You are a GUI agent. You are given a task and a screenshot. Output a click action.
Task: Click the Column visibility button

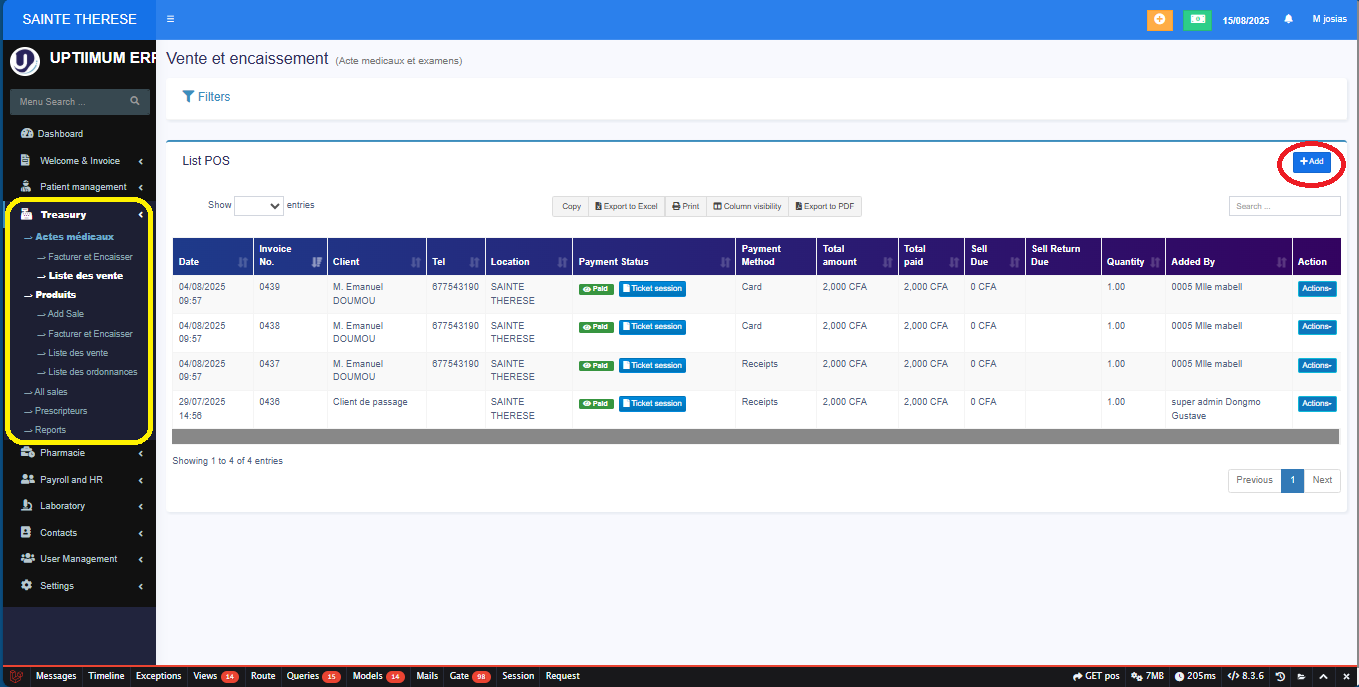pos(747,206)
